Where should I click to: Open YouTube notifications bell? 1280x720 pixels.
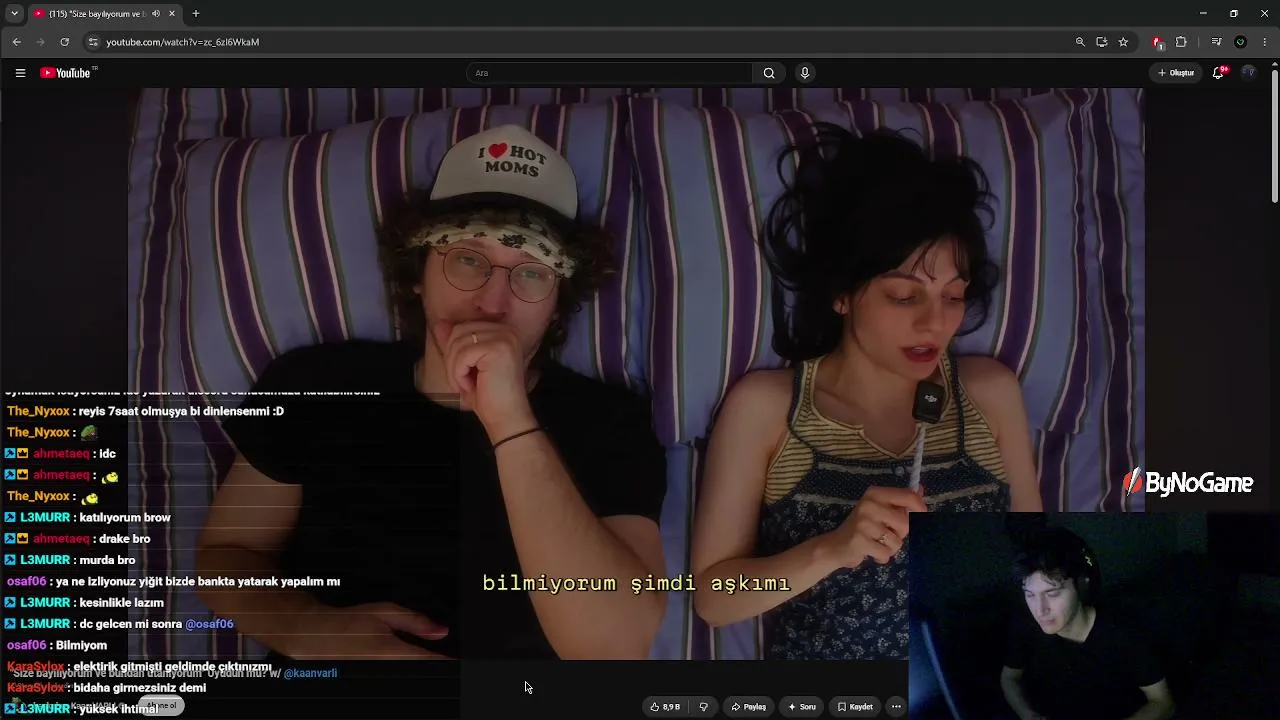1218,73
